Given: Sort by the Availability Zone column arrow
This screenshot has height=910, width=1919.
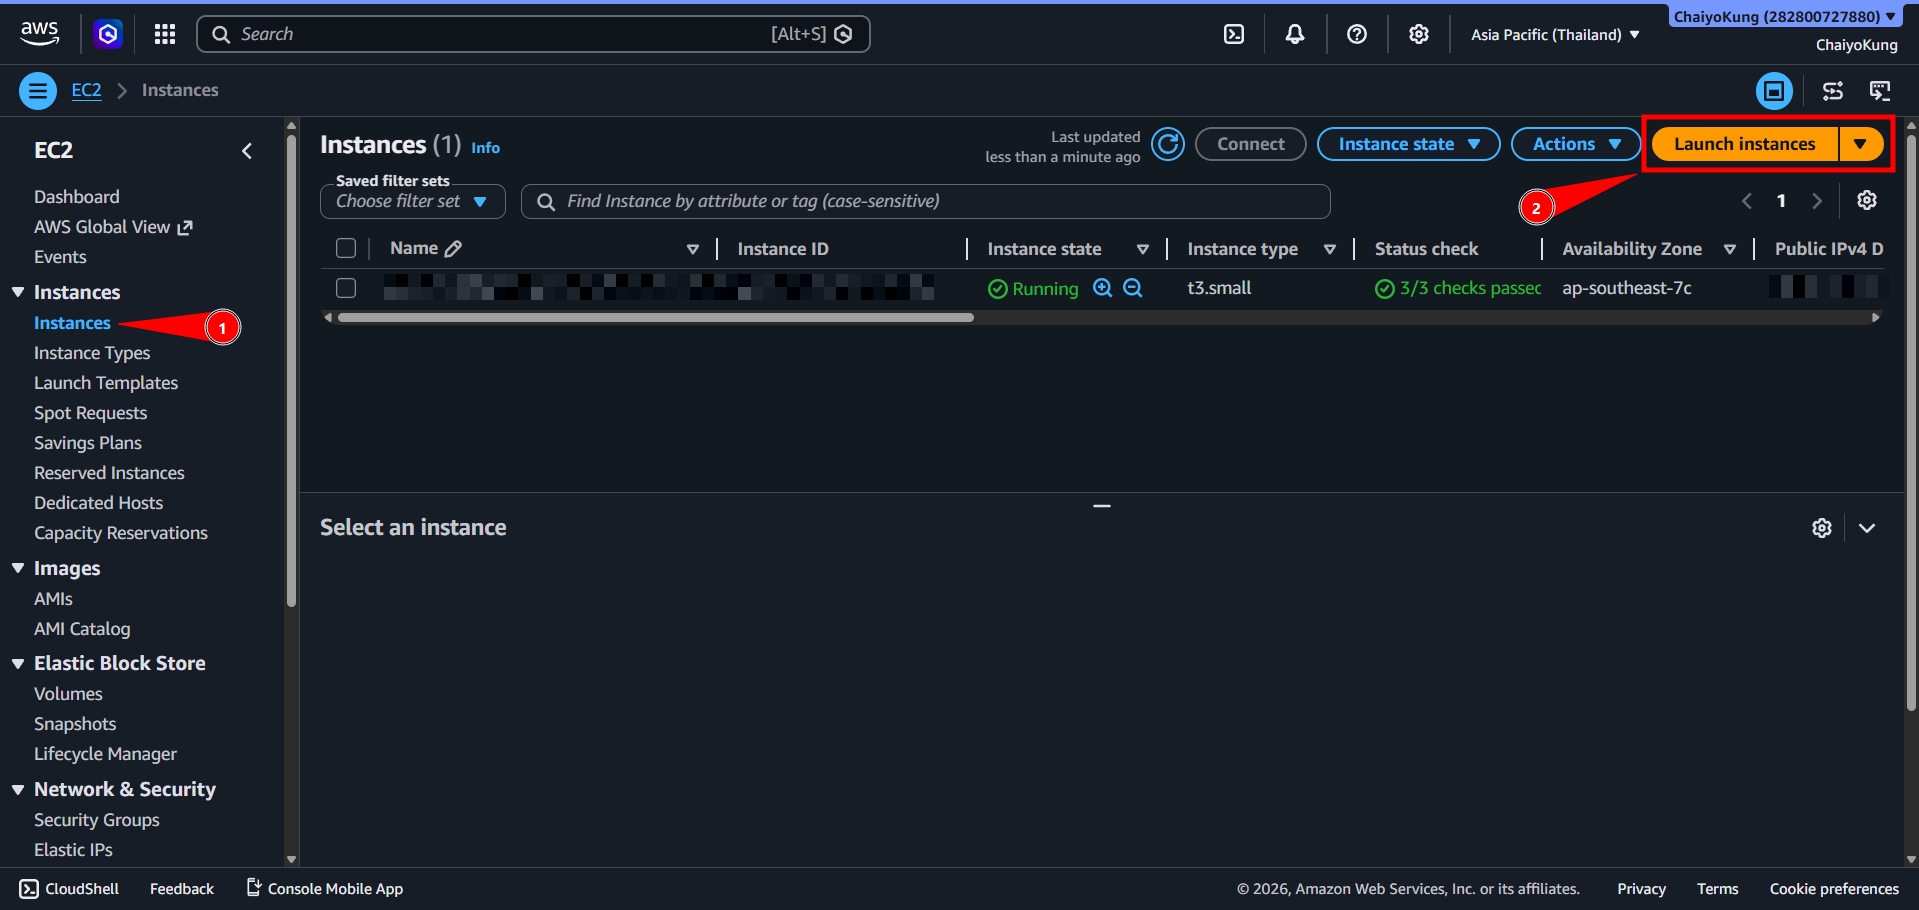Looking at the screenshot, I should [x=1730, y=249].
